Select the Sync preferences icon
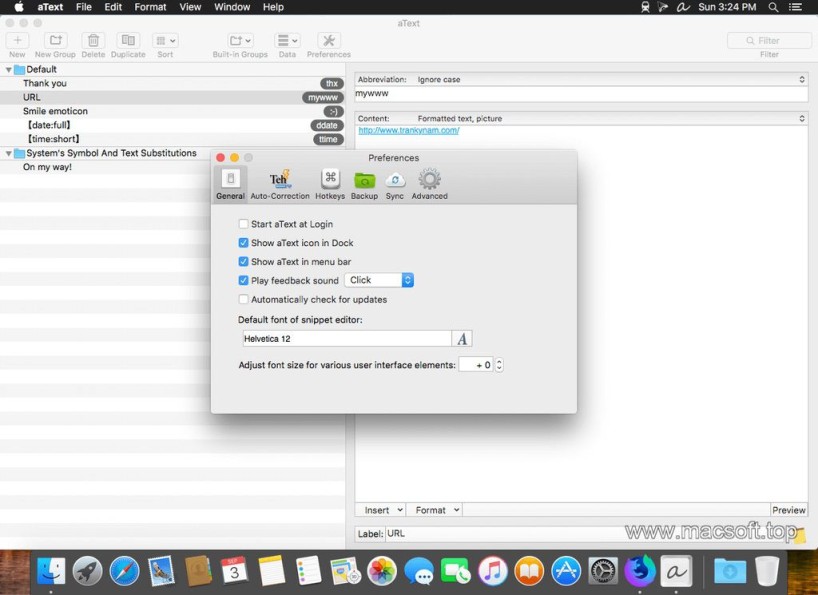This screenshot has height=595, width=818. (x=395, y=183)
